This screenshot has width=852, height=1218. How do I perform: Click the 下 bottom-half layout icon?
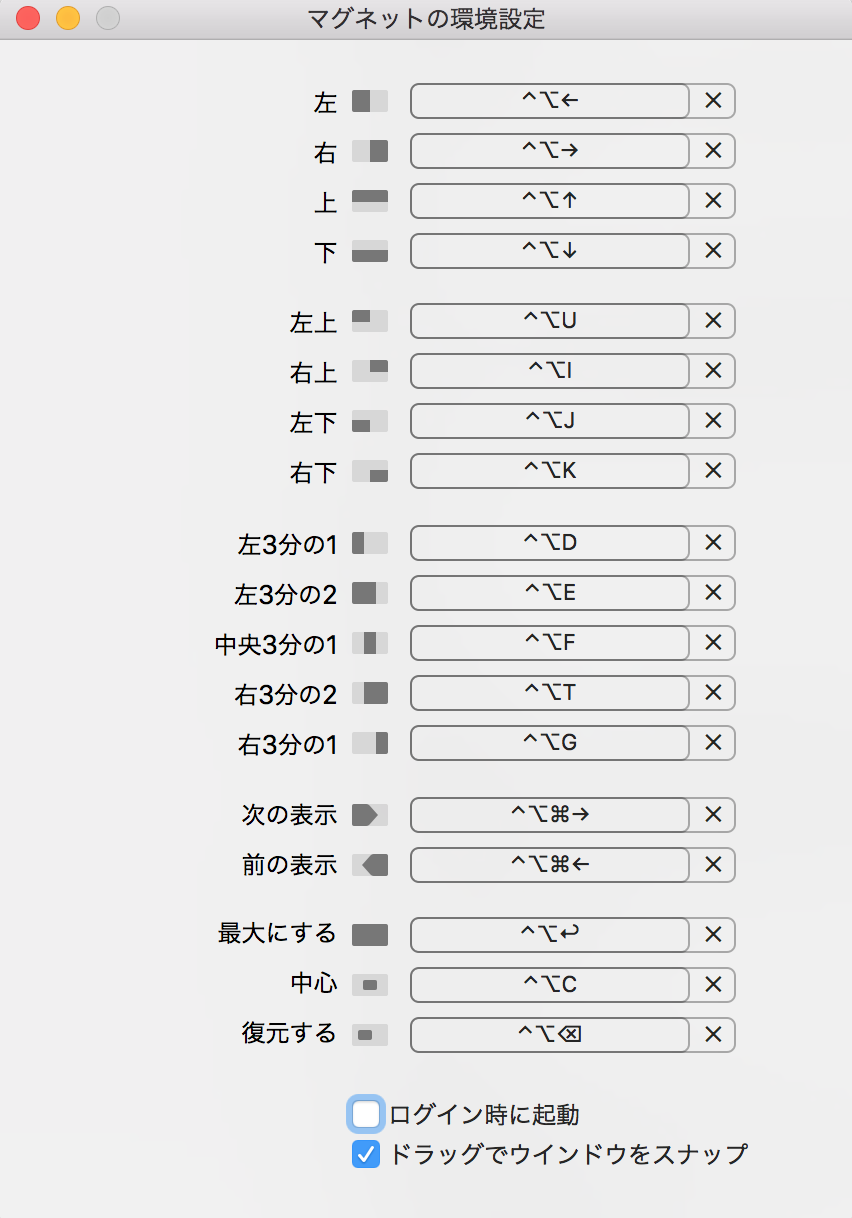[x=369, y=251]
